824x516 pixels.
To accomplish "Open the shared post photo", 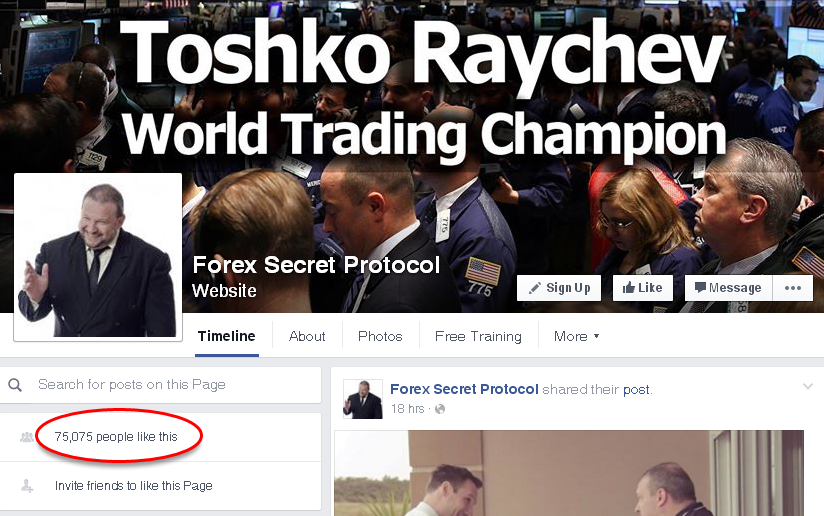I will (x=569, y=473).
